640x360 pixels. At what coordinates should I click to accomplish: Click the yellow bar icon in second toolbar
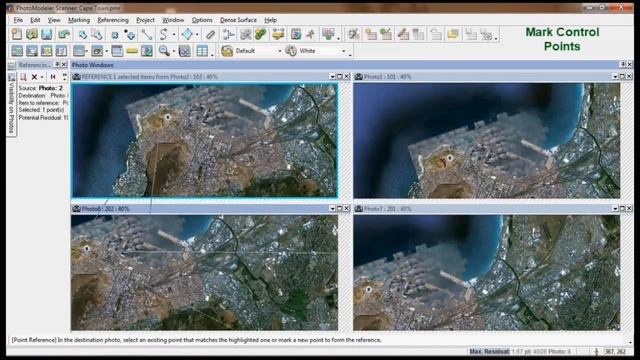(x=132, y=51)
